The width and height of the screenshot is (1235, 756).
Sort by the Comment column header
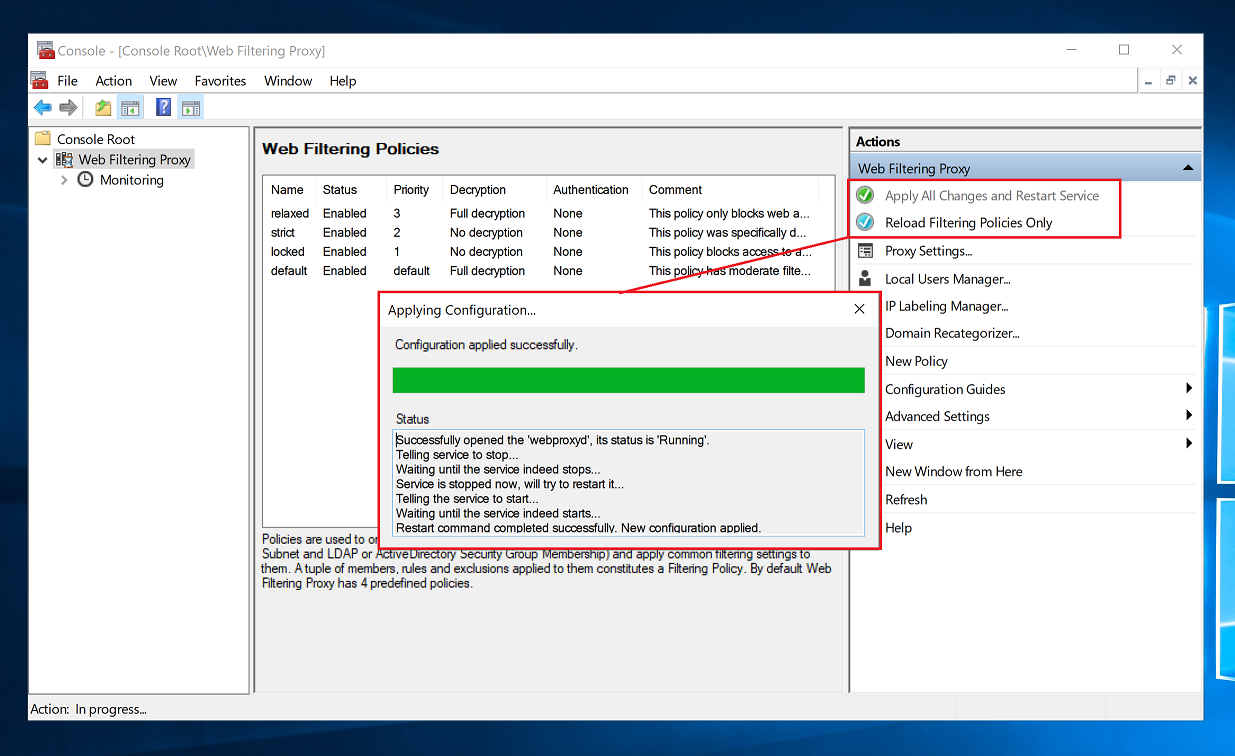coord(730,189)
